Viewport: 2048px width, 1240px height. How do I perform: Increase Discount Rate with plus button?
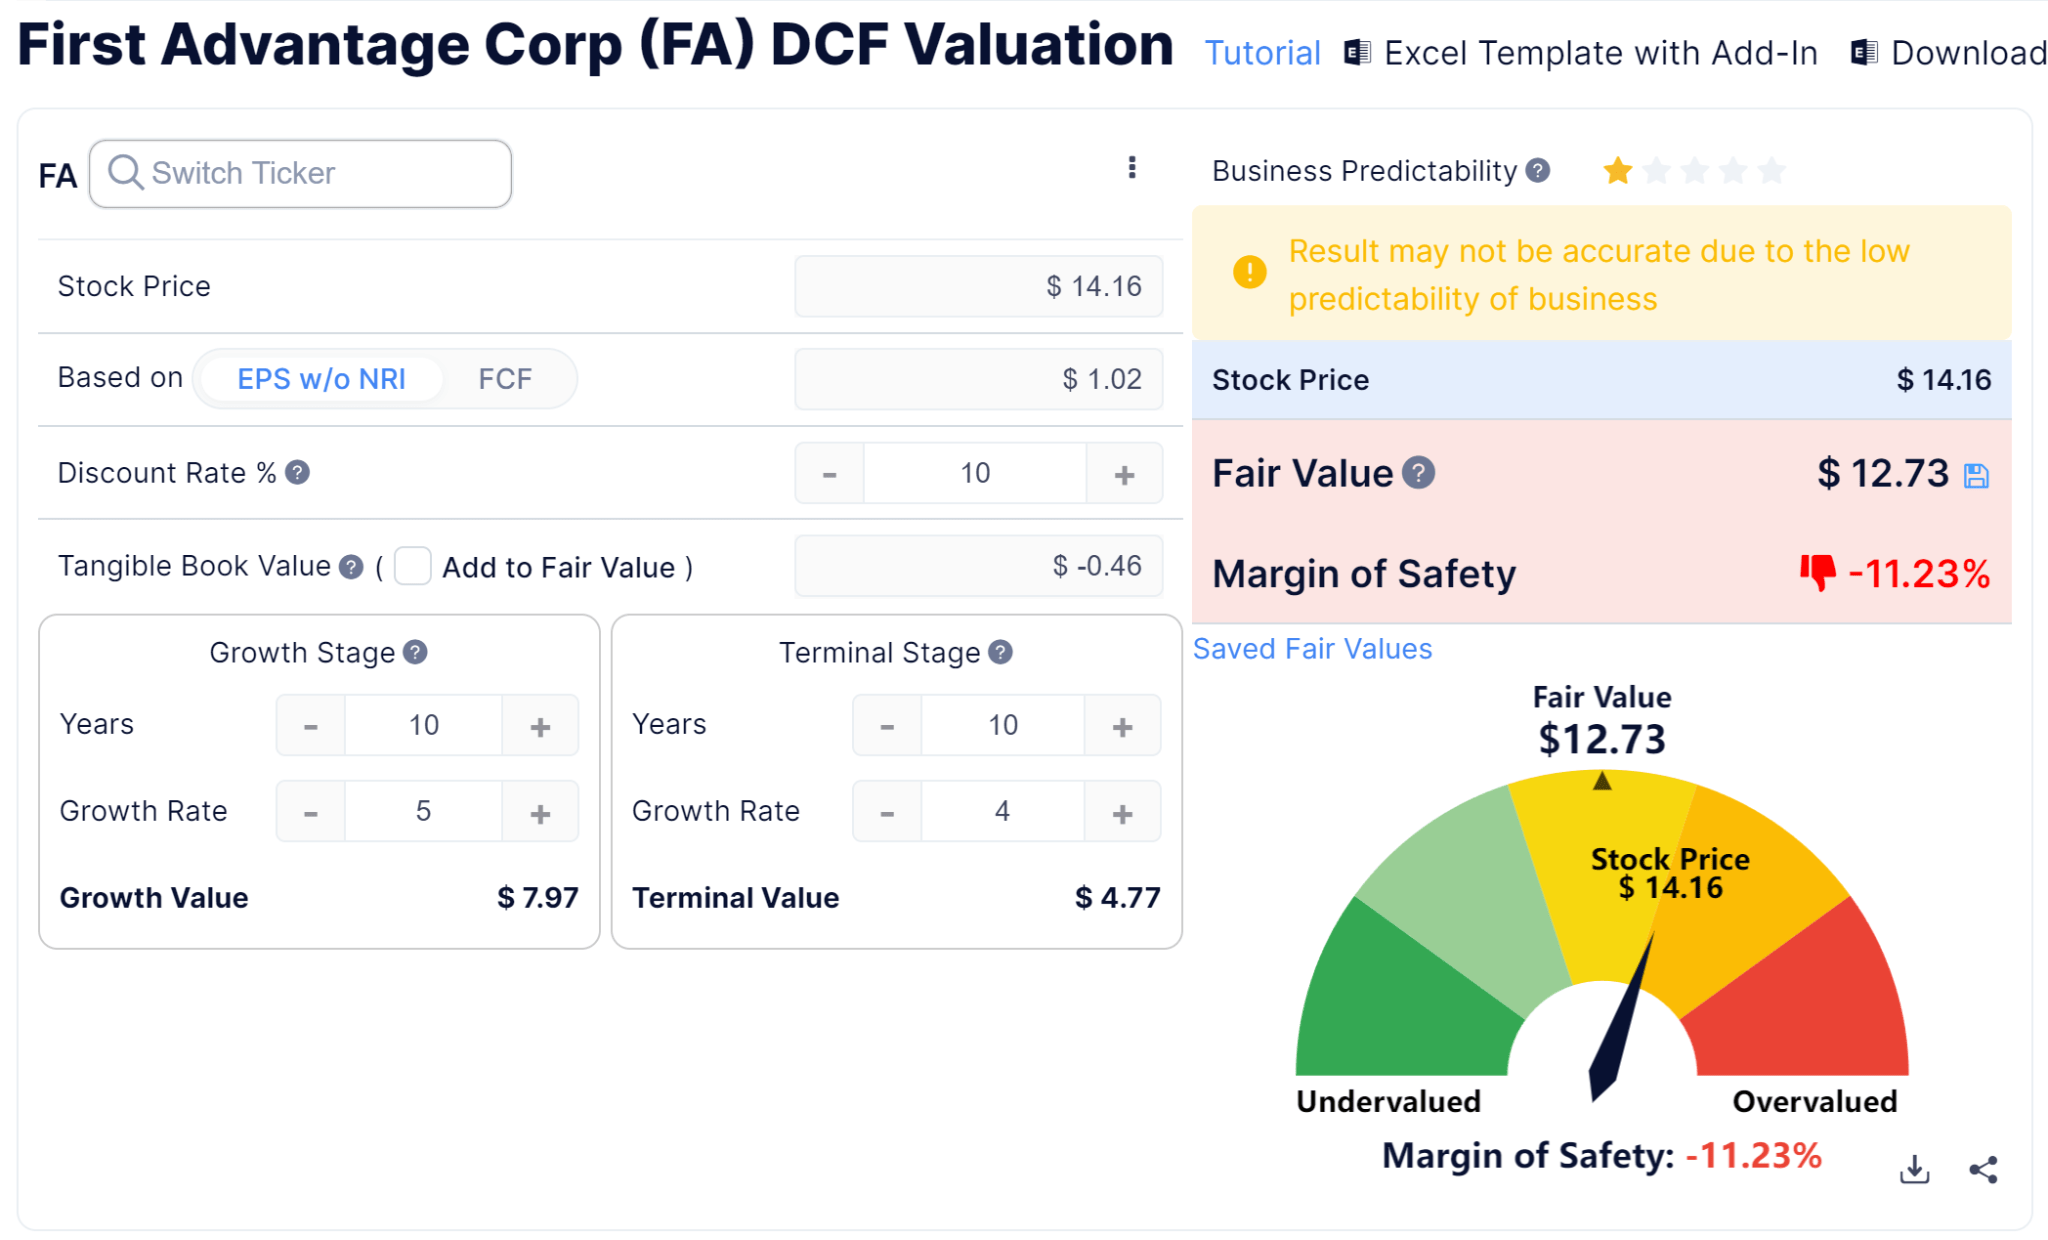click(x=1123, y=472)
